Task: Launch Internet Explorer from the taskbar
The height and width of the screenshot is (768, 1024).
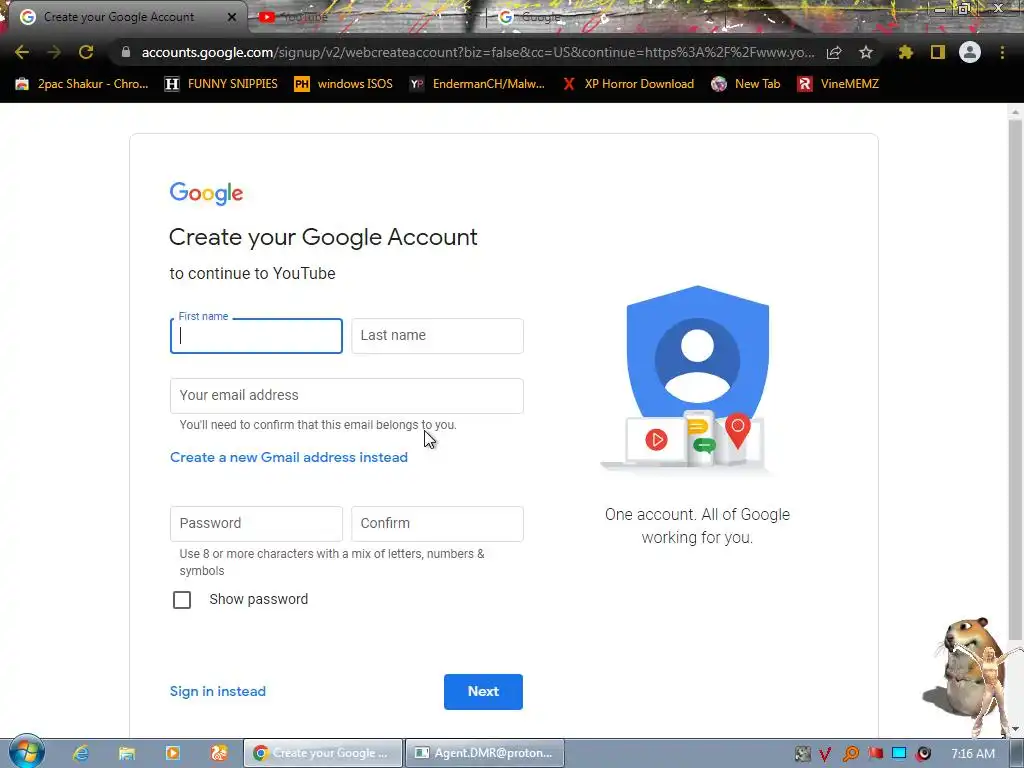Action: 81,753
